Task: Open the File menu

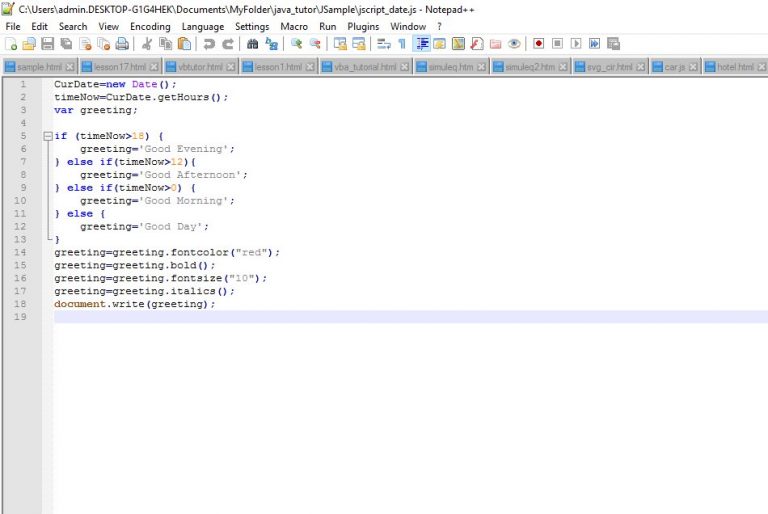Action: (13, 26)
